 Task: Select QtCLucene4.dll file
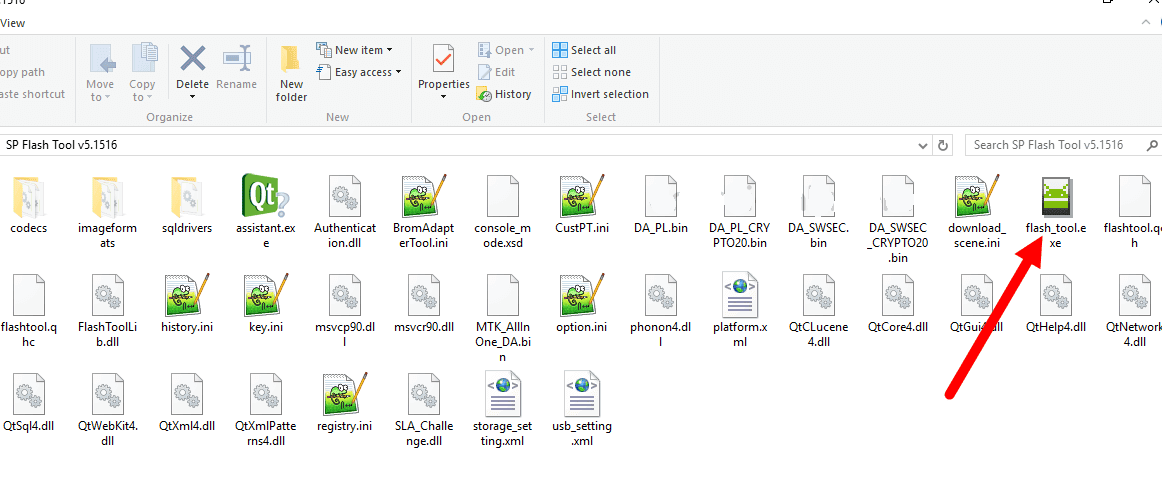pyautogui.click(x=818, y=311)
